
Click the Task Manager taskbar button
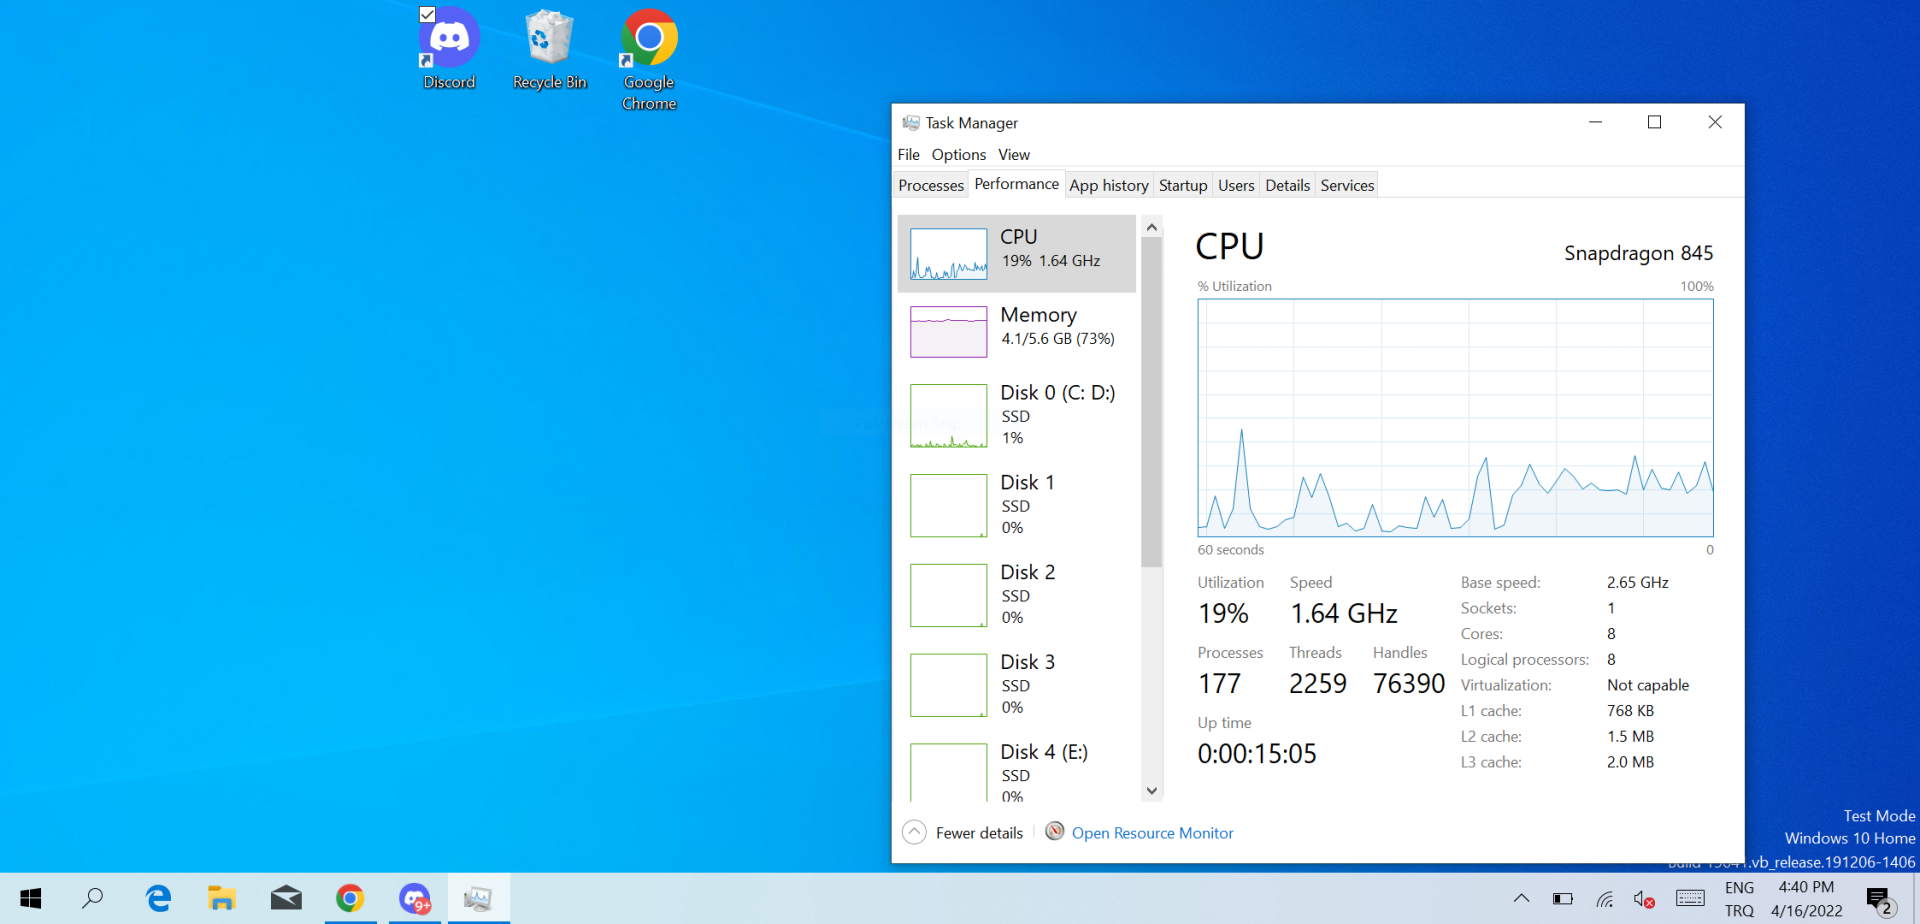478,898
